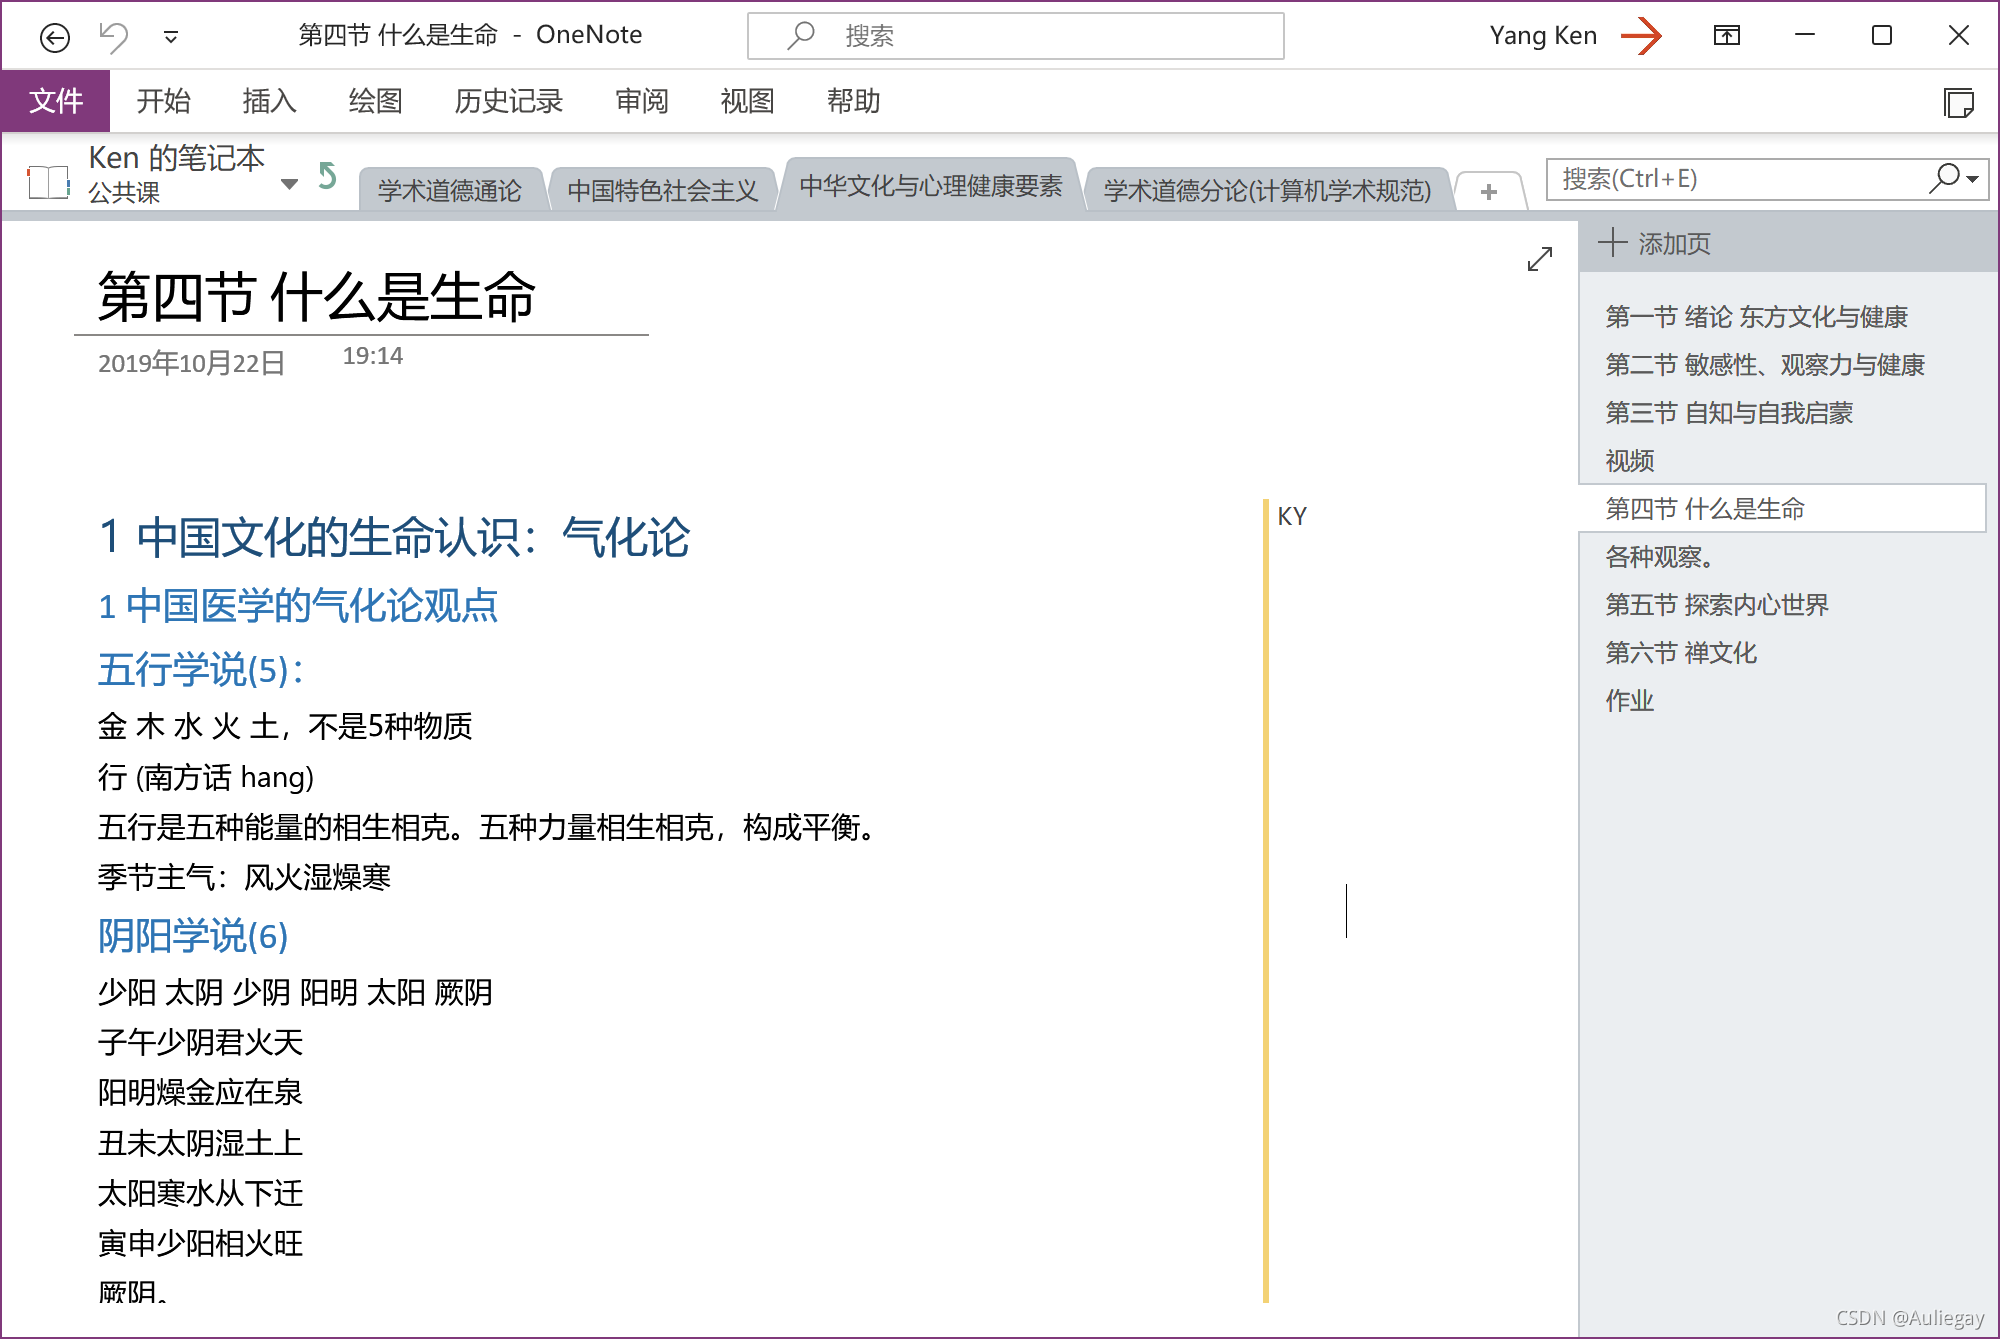Click the page title 第四节 什么是生命

[x=316, y=297]
